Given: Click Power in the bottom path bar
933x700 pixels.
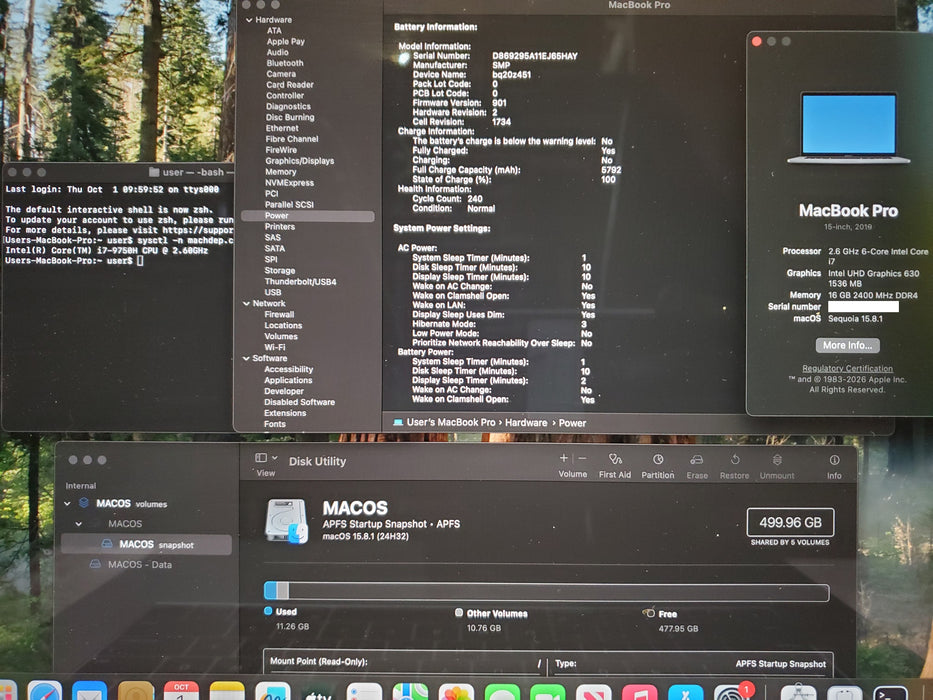Looking at the screenshot, I should [x=572, y=423].
